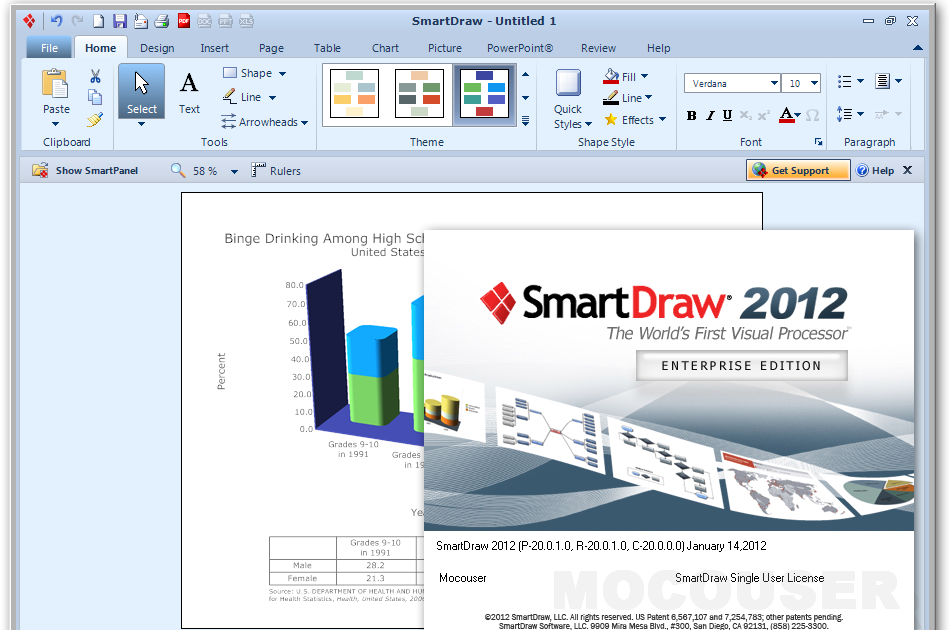951x630 pixels.
Task: Collapse the ribbon with the up arrow
Action: [918, 48]
